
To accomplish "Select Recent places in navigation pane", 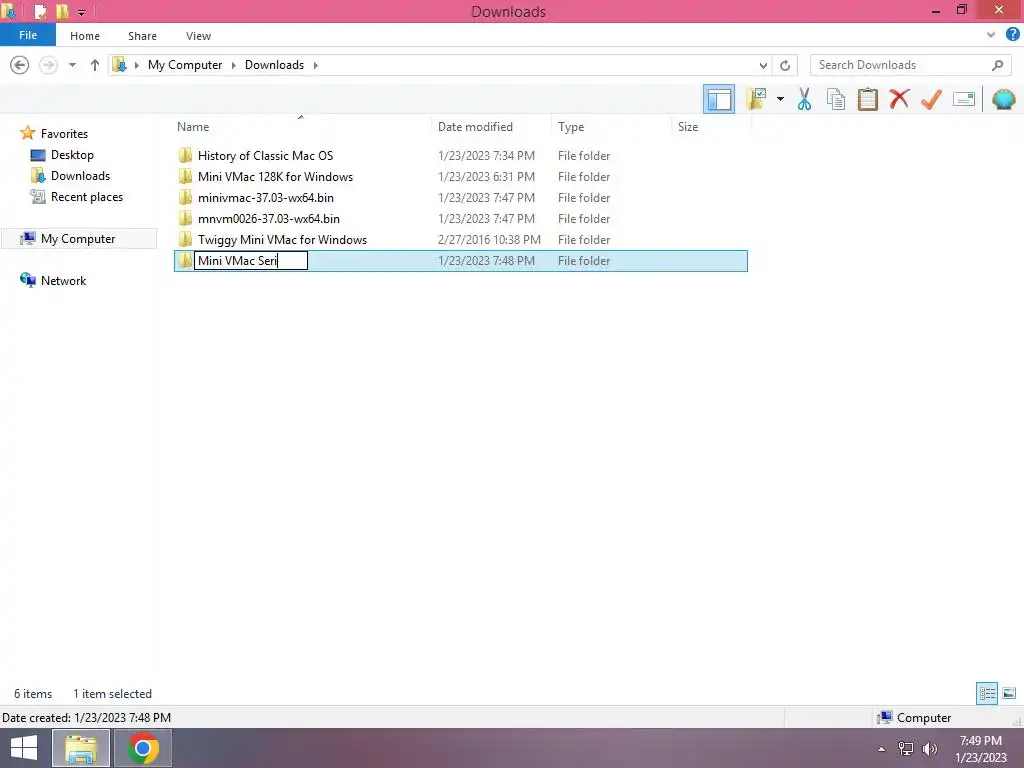I will click(x=87, y=197).
